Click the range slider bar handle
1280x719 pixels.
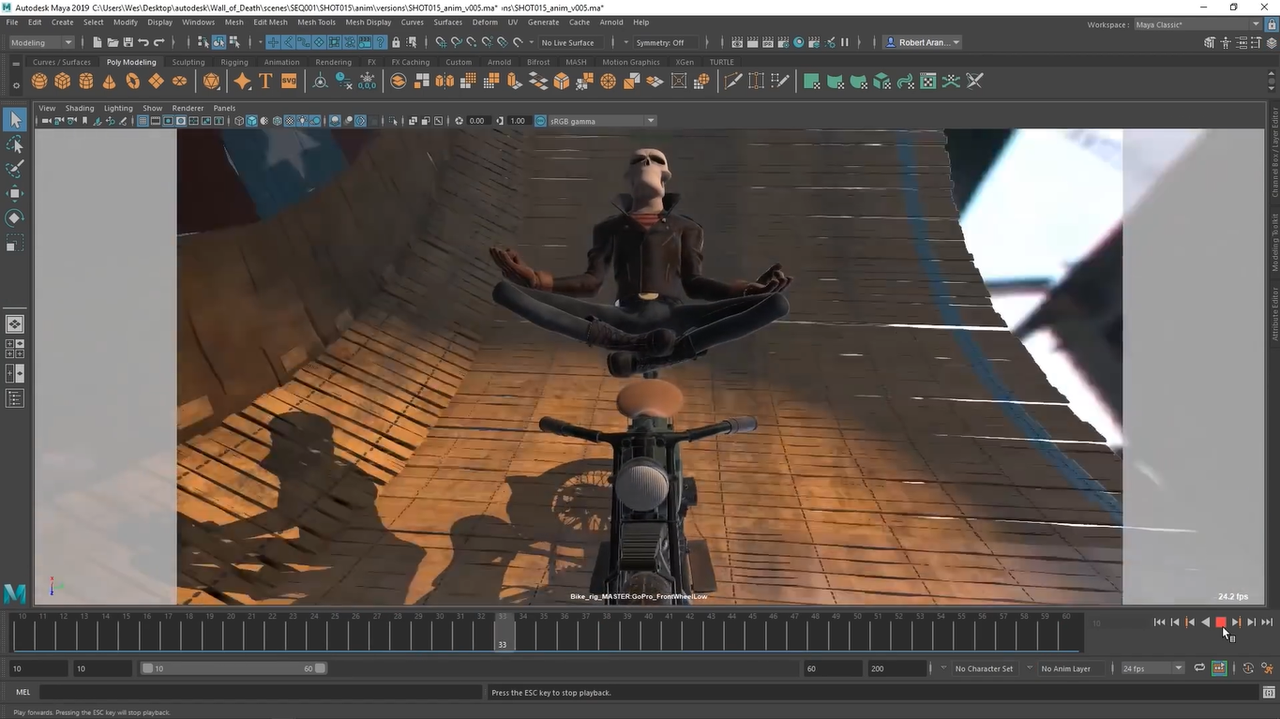pos(233,668)
